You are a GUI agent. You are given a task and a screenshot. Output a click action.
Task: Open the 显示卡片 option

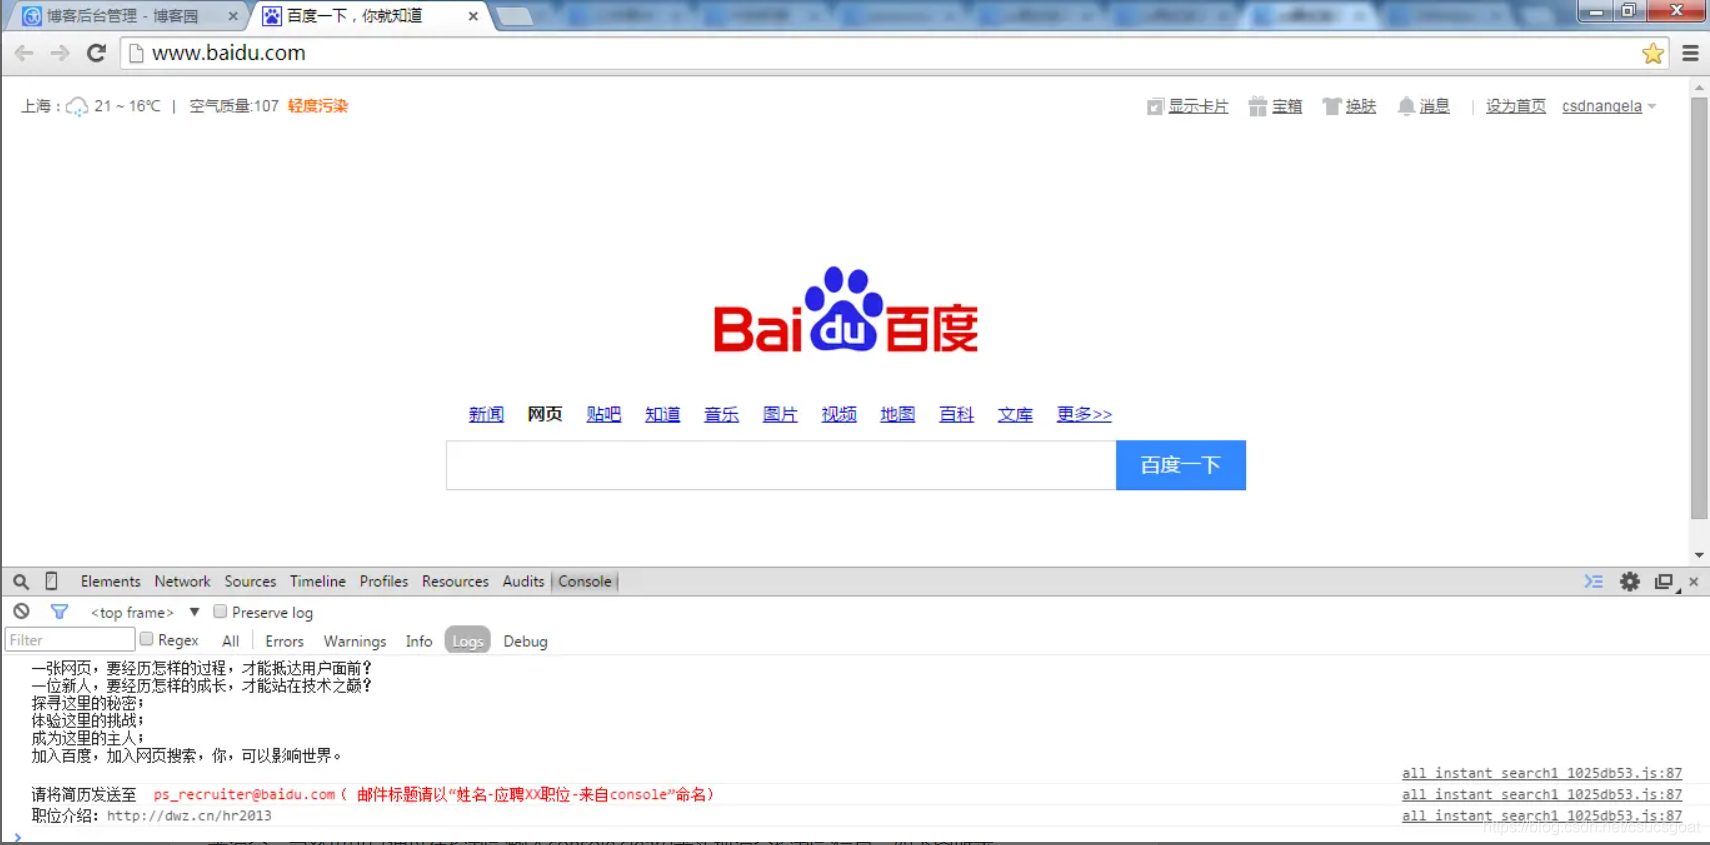1187,106
